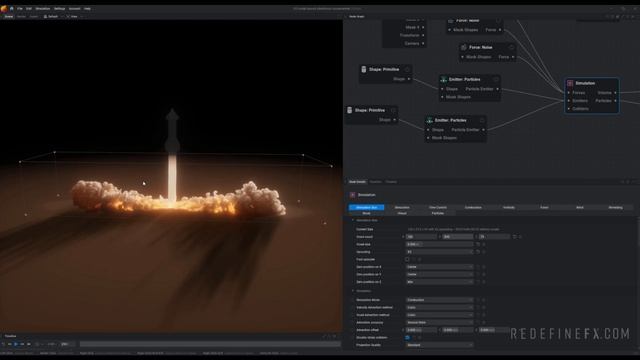Open the Account menu
640x360 pixels.
[74, 9]
